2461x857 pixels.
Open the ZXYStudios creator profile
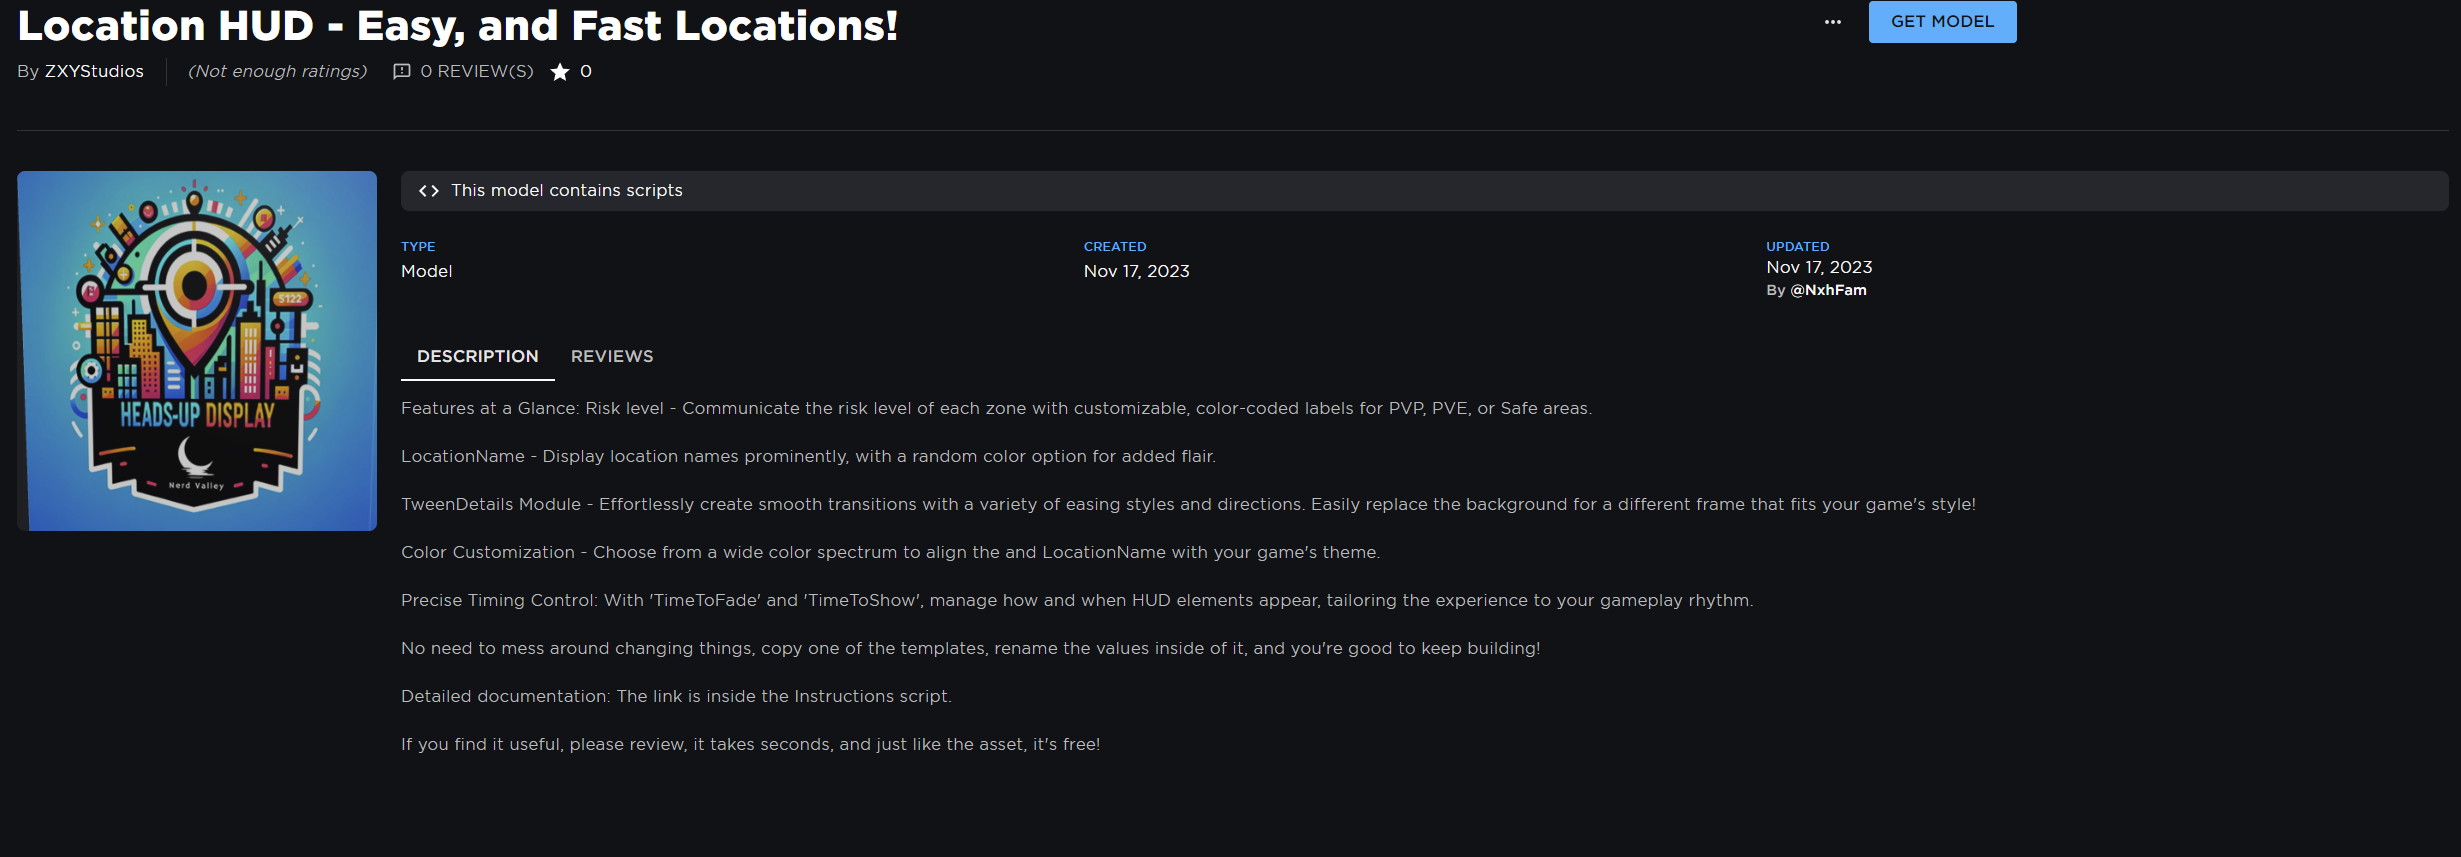94,72
